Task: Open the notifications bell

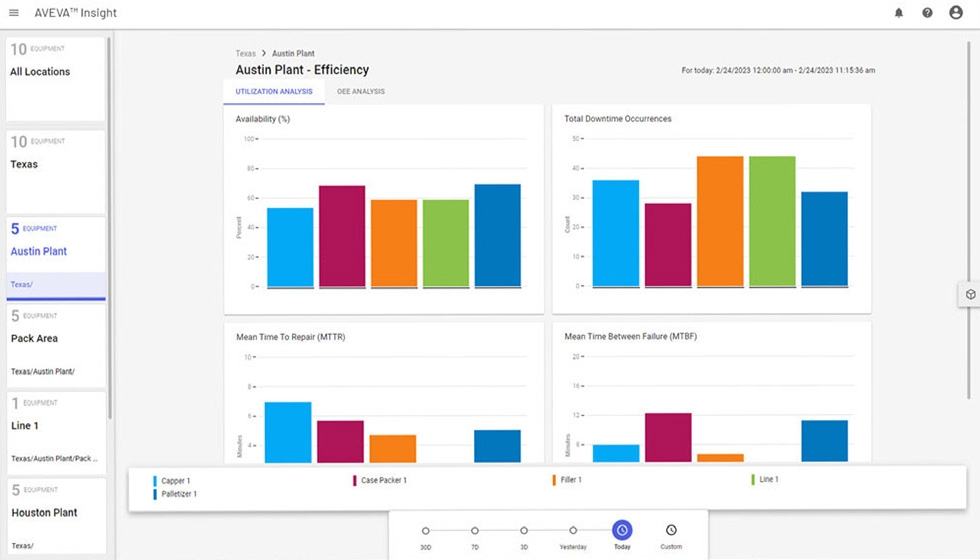Action: [898, 13]
